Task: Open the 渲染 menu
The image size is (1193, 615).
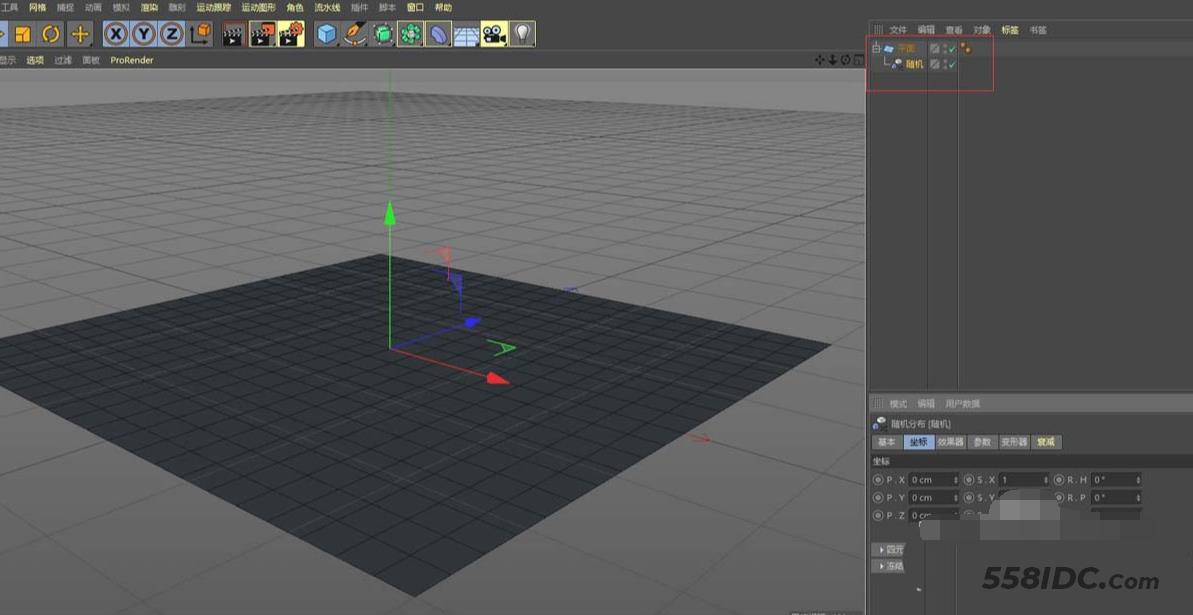Action: pyautogui.click(x=149, y=7)
